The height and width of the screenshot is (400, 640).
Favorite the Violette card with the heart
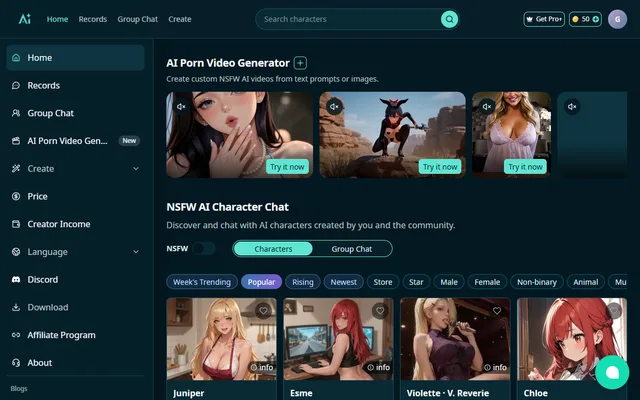[x=497, y=311]
